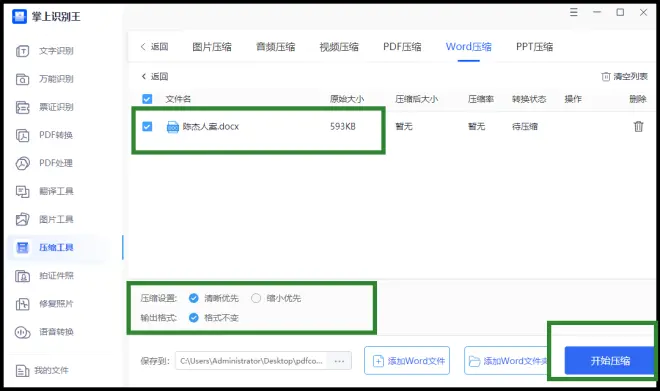Open PDF处理 in the sidebar
The height and width of the screenshot is (391, 660).
point(45,163)
